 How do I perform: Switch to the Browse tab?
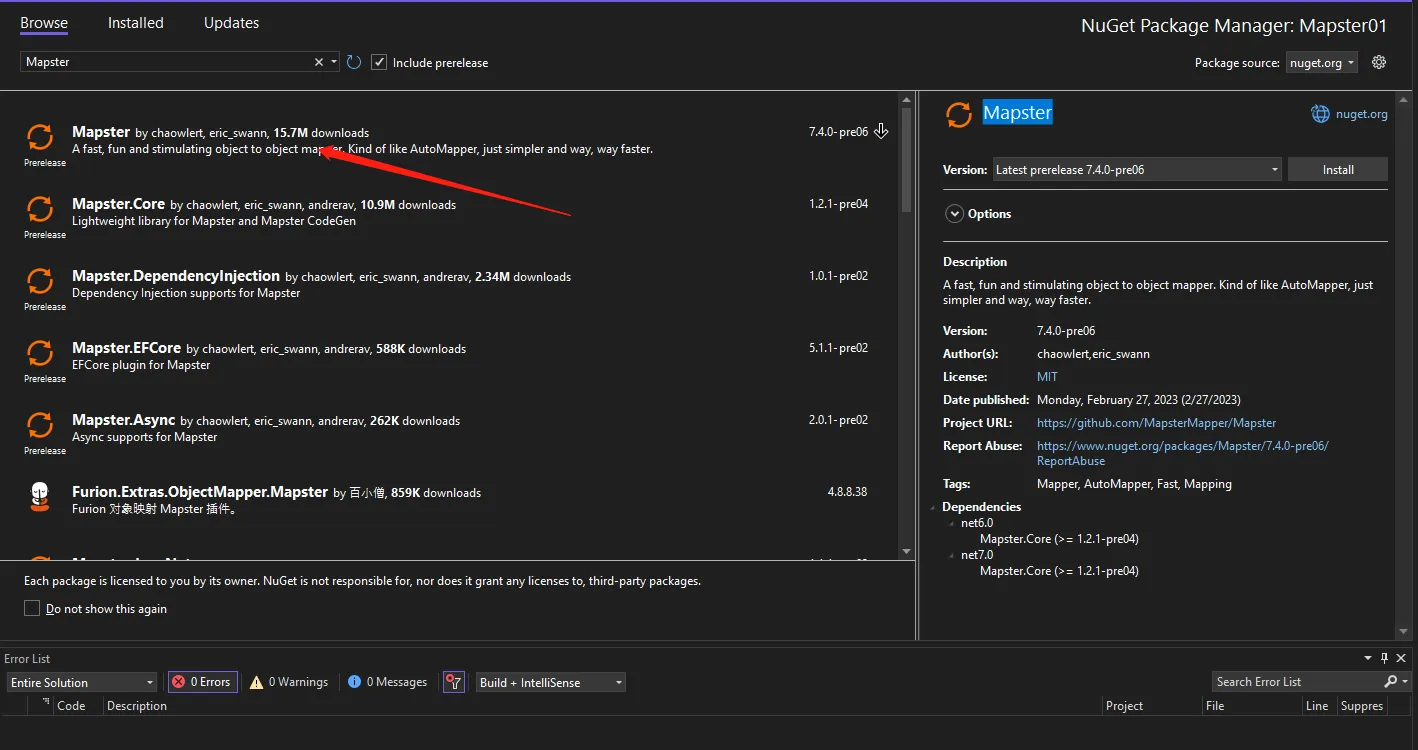click(44, 22)
